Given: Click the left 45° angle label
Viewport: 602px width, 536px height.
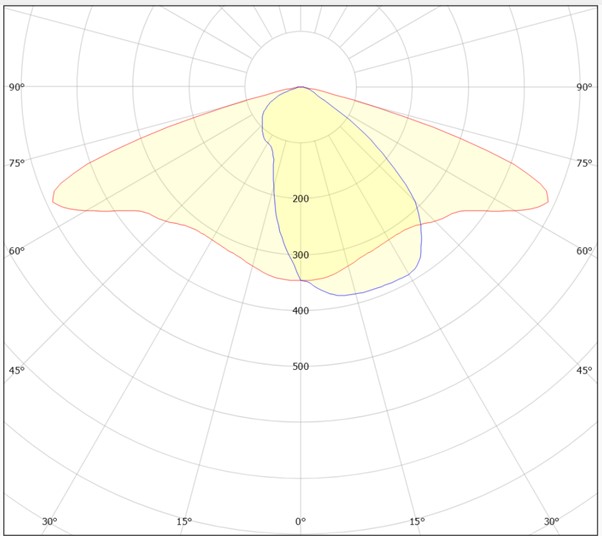Looking at the screenshot, I should pyautogui.click(x=17, y=370).
